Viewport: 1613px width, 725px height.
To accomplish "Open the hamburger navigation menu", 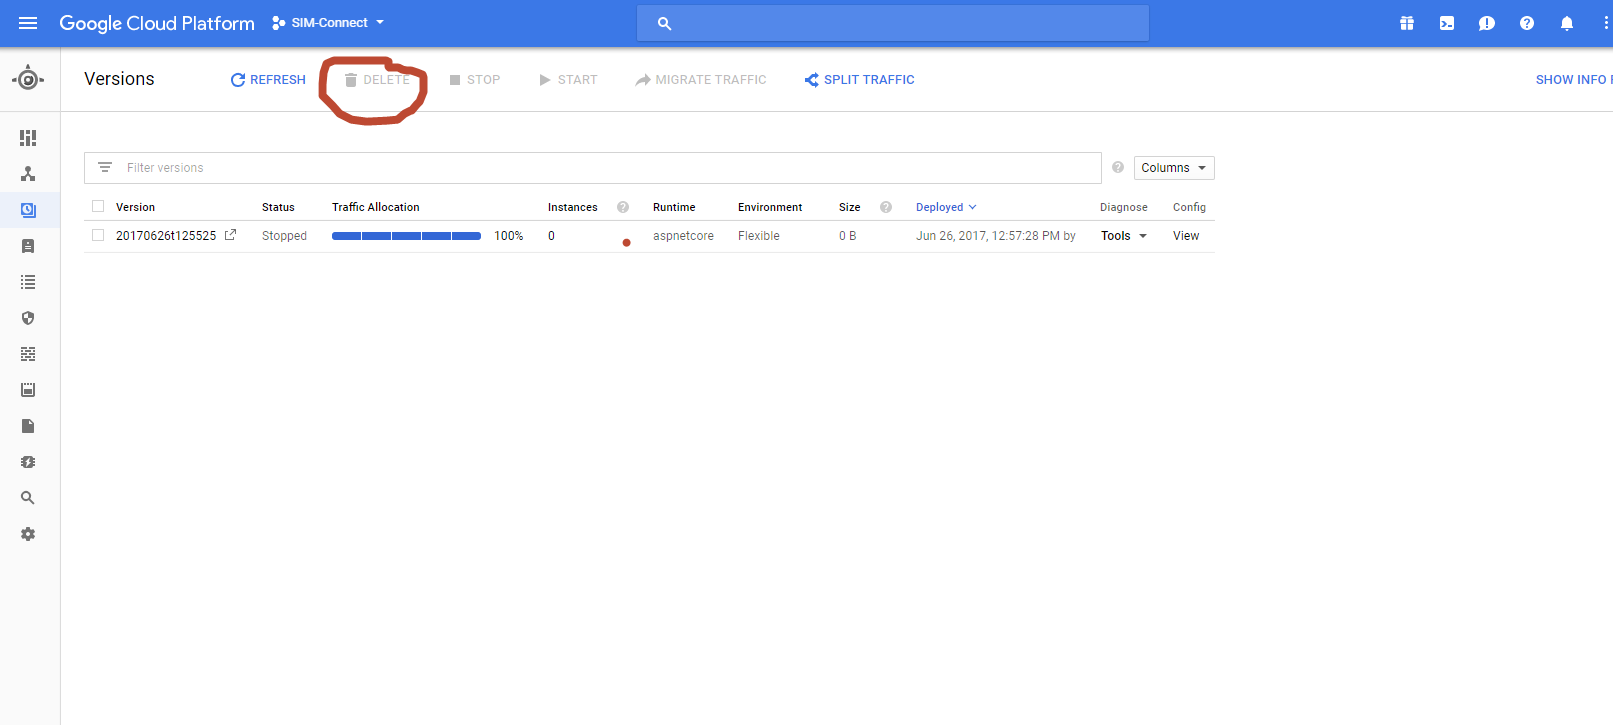I will 28,23.
